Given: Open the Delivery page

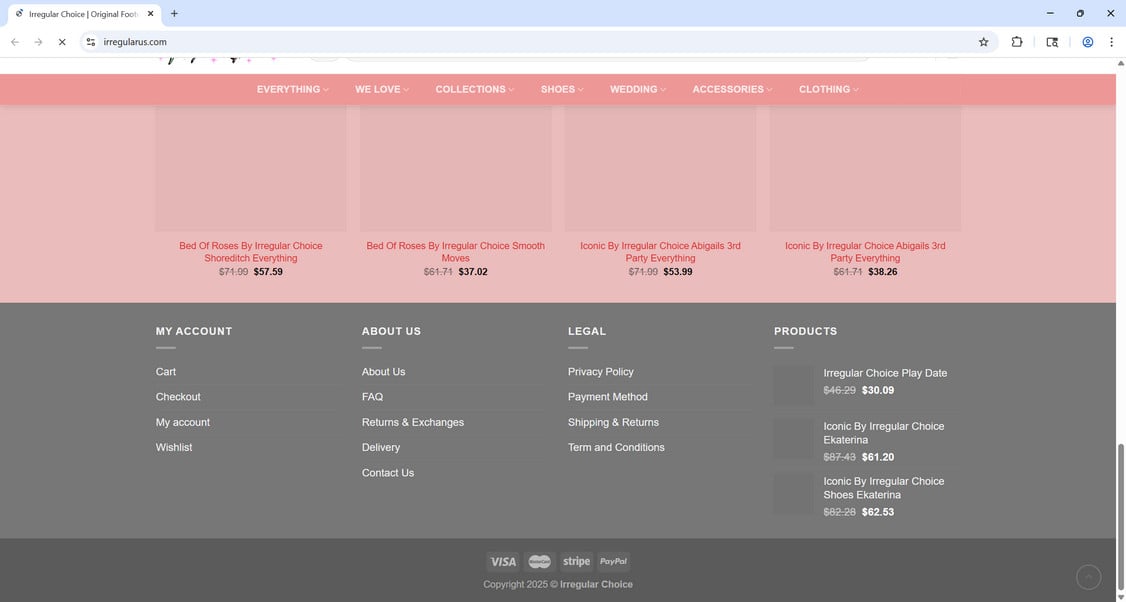Looking at the screenshot, I should point(381,447).
